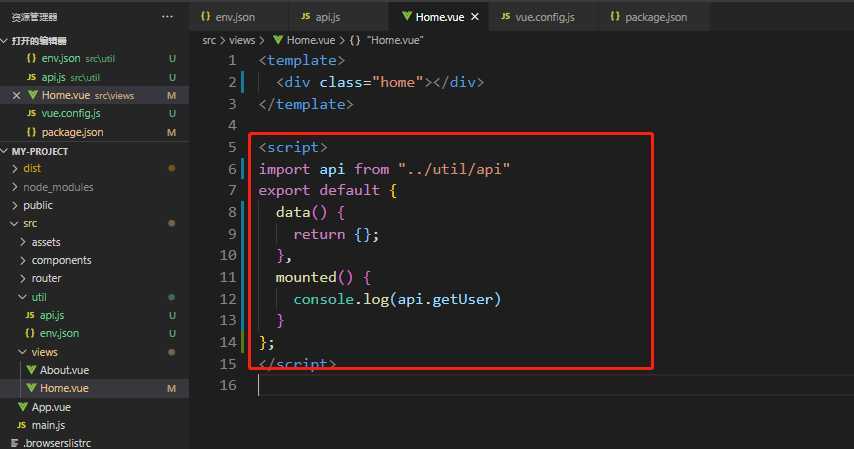Image resolution: width=854 pixels, height=449 pixels.
Task: Select the Home.vue editor tab
Action: pyautogui.click(x=440, y=17)
